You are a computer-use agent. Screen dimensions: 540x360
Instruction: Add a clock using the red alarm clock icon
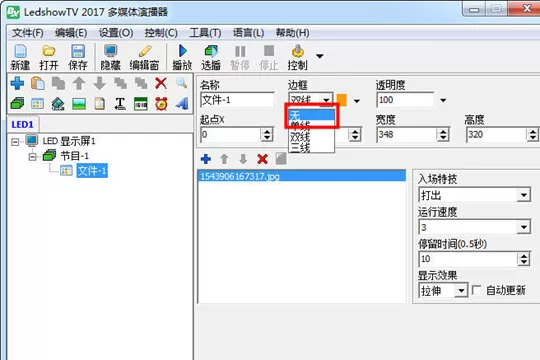161,103
